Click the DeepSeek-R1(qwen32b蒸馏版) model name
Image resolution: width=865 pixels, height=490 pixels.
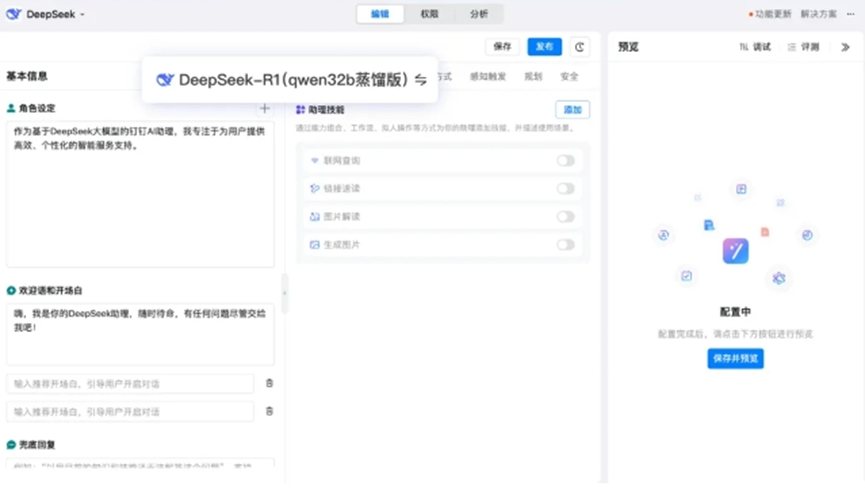tap(293, 80)
